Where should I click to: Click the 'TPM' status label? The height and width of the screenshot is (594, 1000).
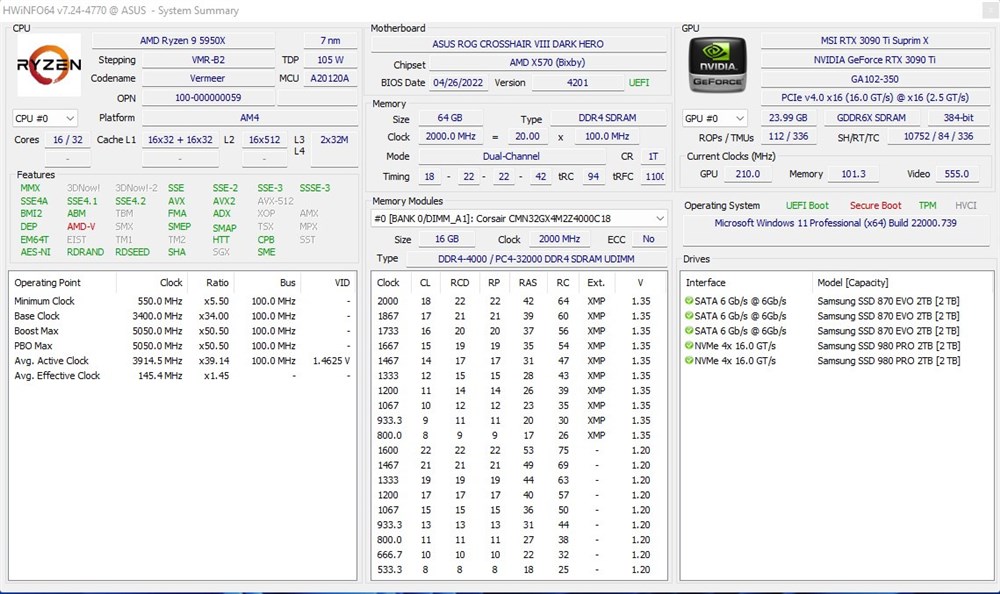coord(927,205)
